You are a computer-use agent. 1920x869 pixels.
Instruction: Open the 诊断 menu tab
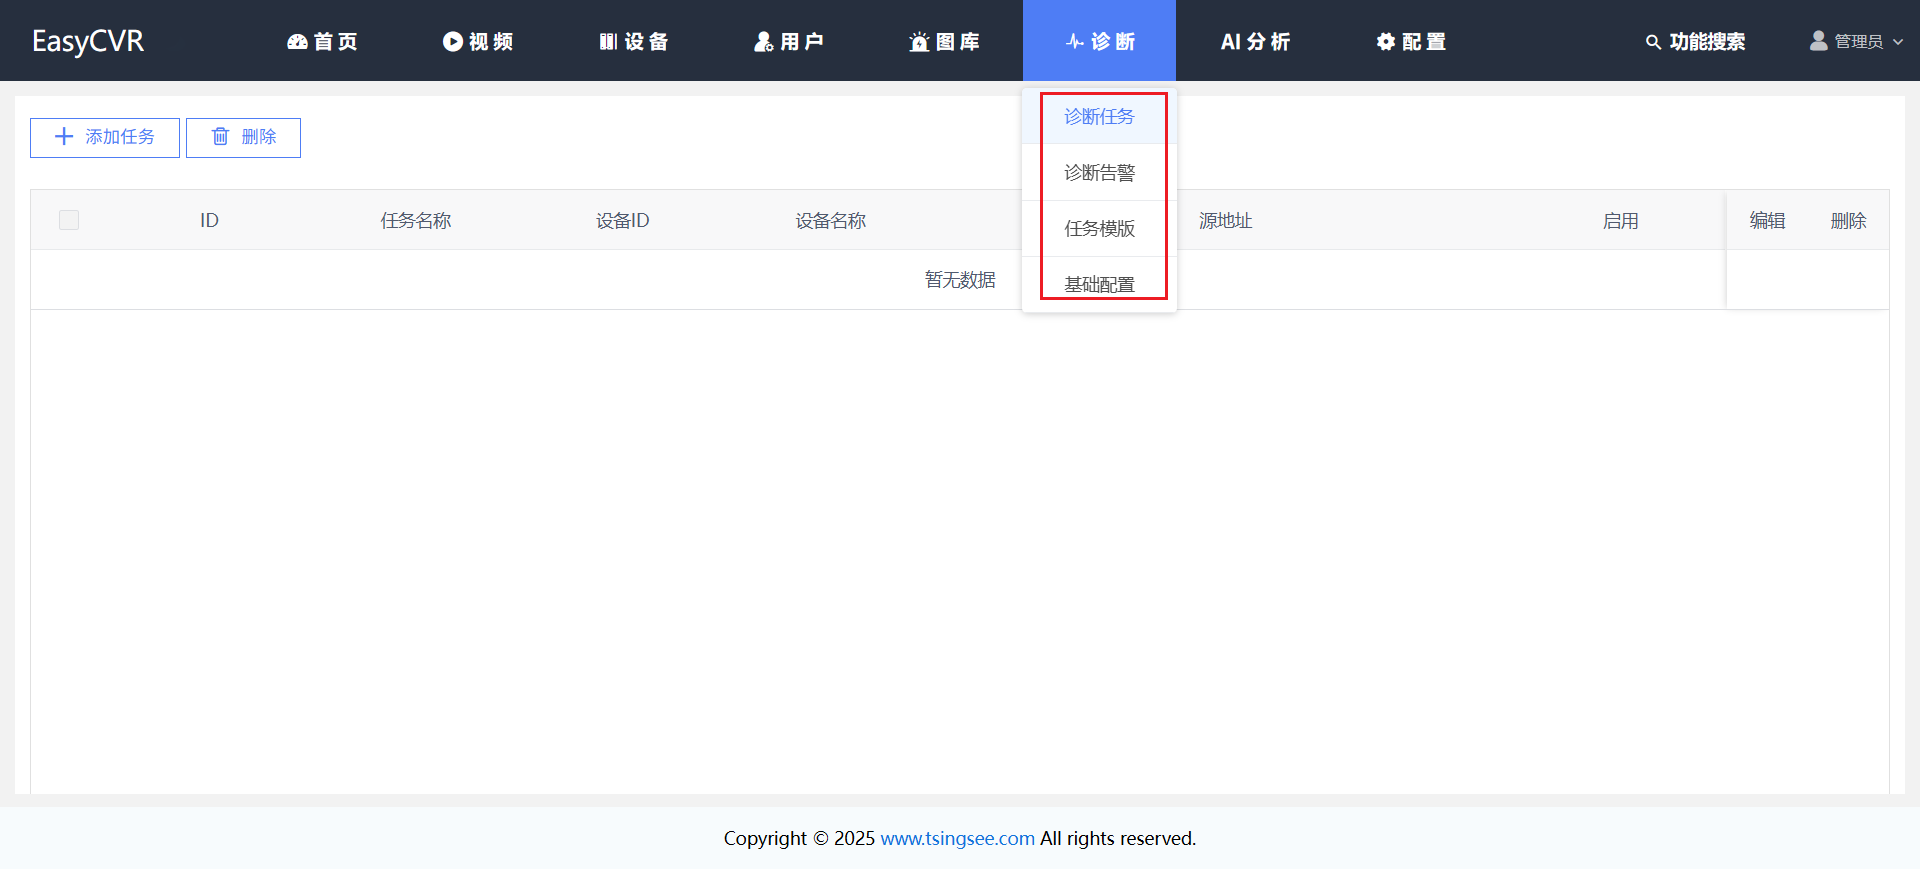tap(1099, 41)
